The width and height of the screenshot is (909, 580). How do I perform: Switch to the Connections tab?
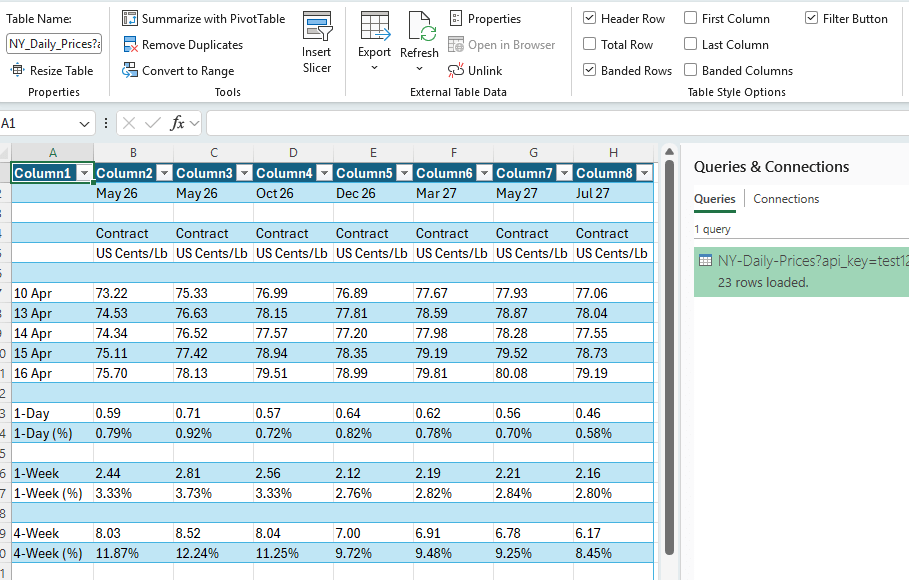[786, 199]
